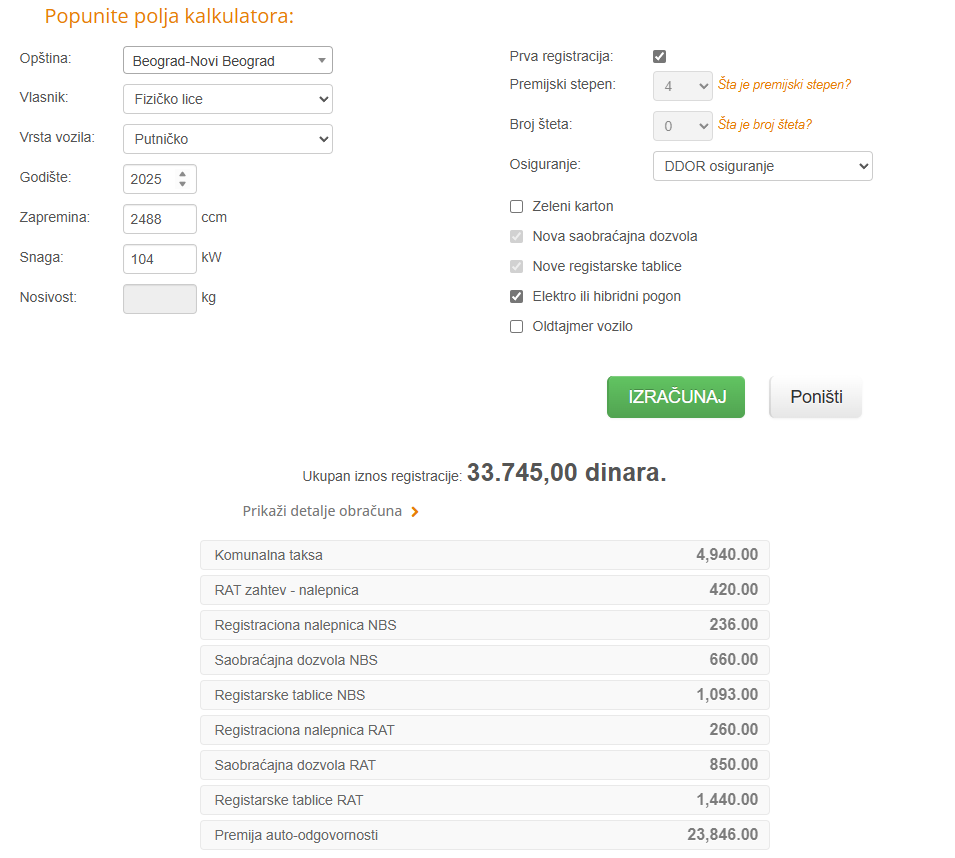
Task: Expand the Vlasnik dropdown
Action: (227, 99)
